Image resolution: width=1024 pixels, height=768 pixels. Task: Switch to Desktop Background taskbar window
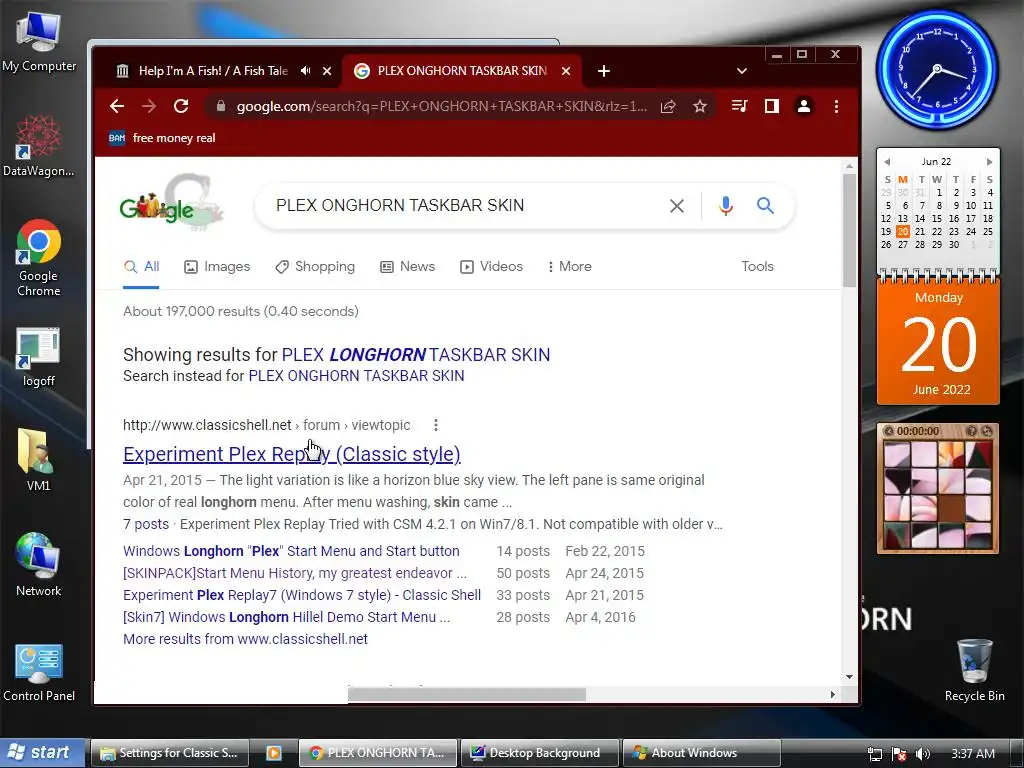[539, 753]
